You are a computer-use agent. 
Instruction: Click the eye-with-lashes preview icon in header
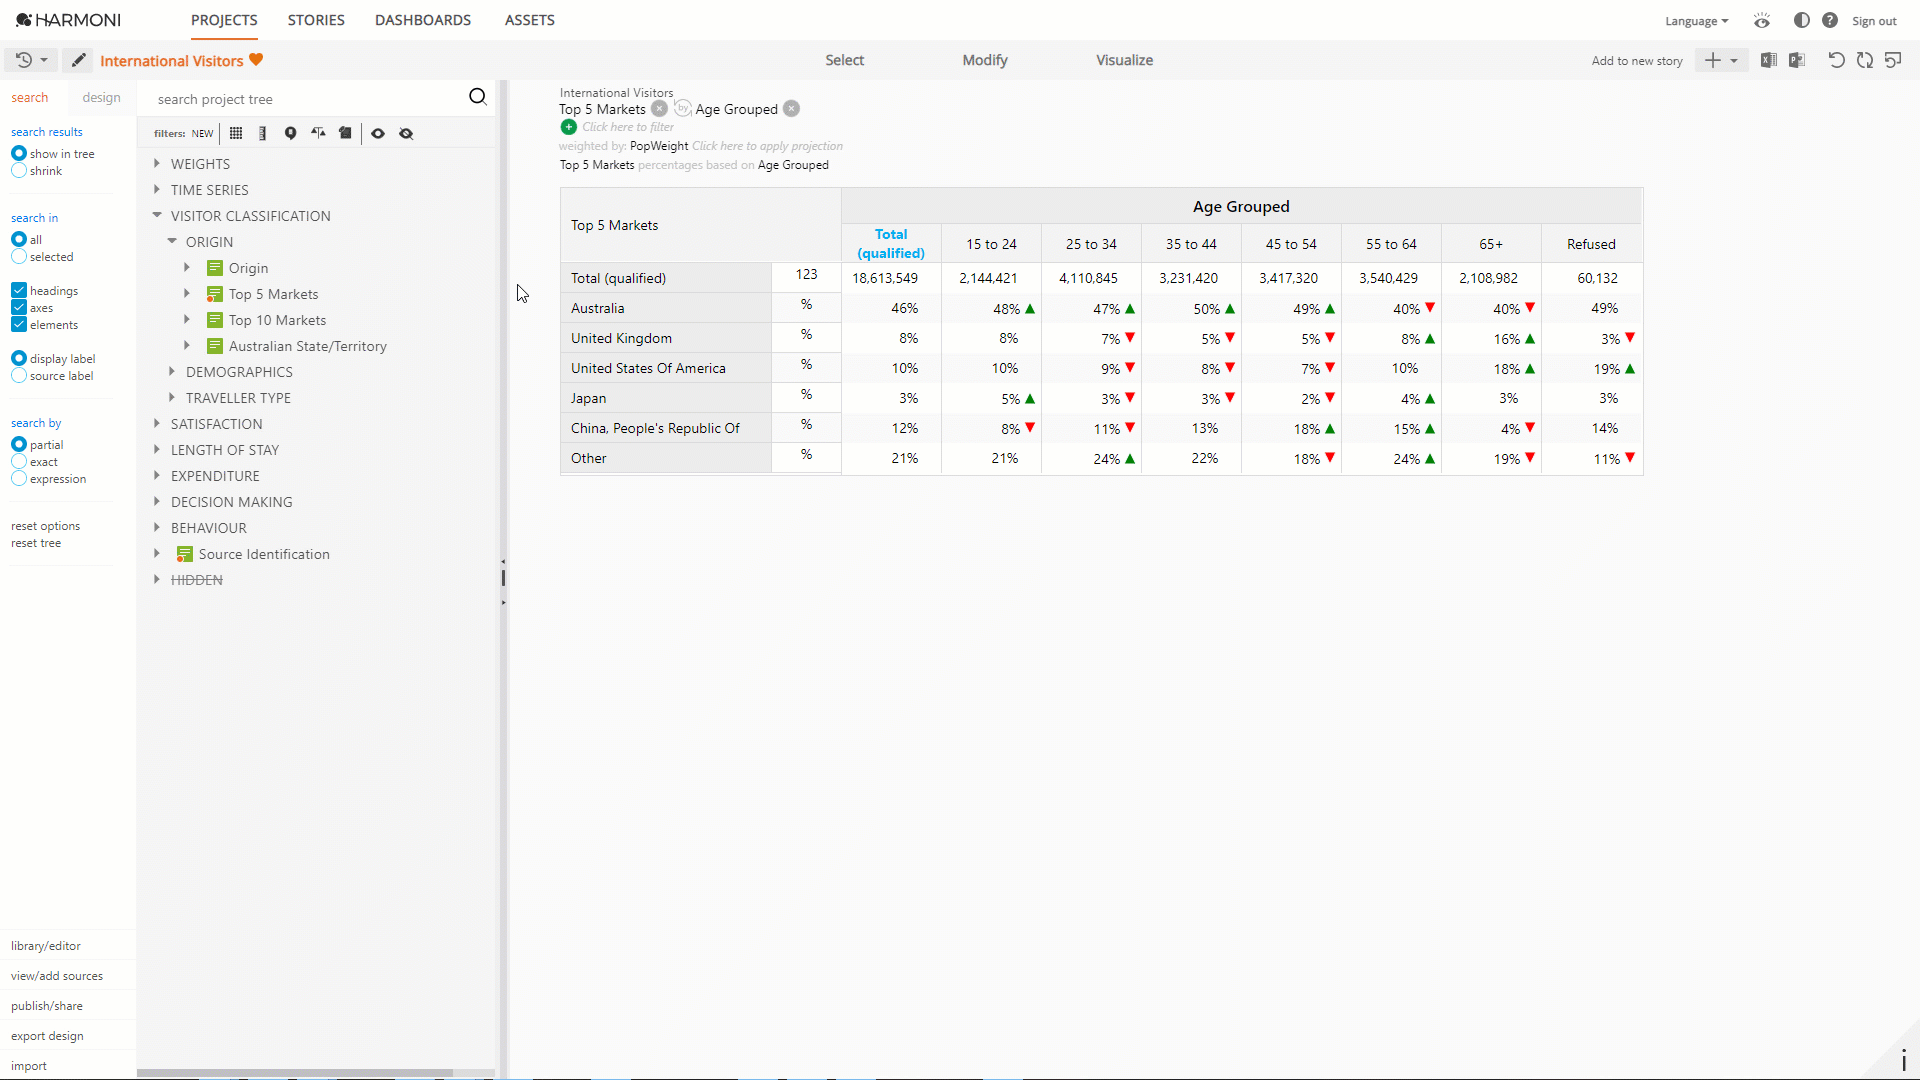1762,20
